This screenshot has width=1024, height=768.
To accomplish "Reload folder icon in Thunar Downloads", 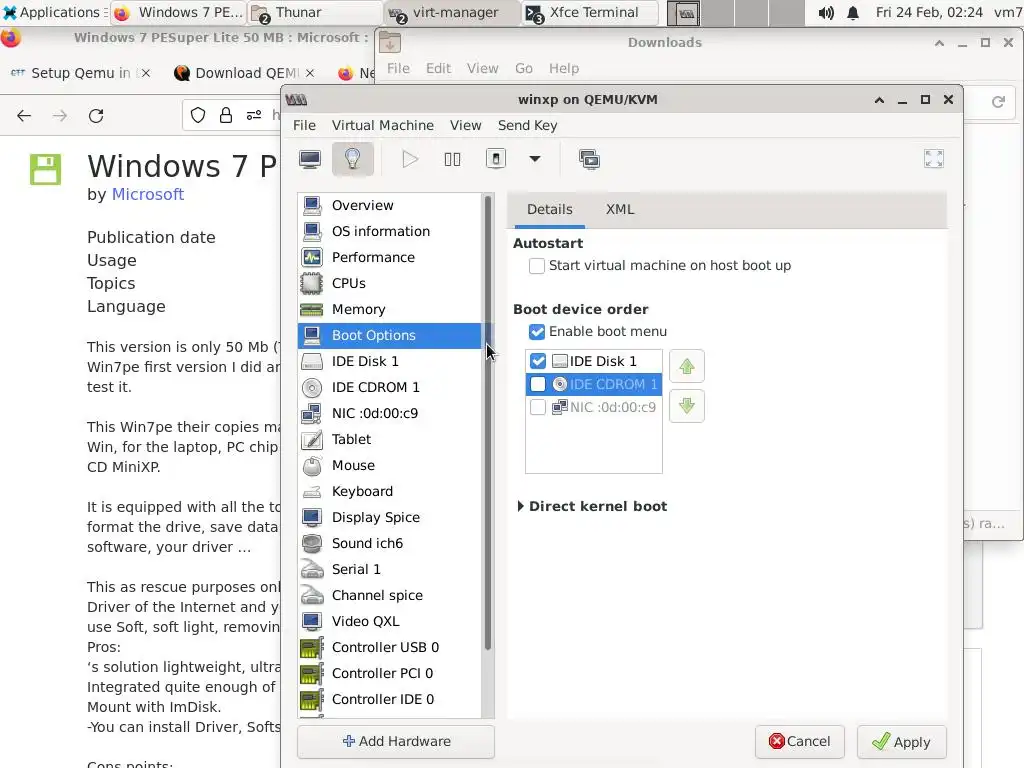I will click(998, 102).
